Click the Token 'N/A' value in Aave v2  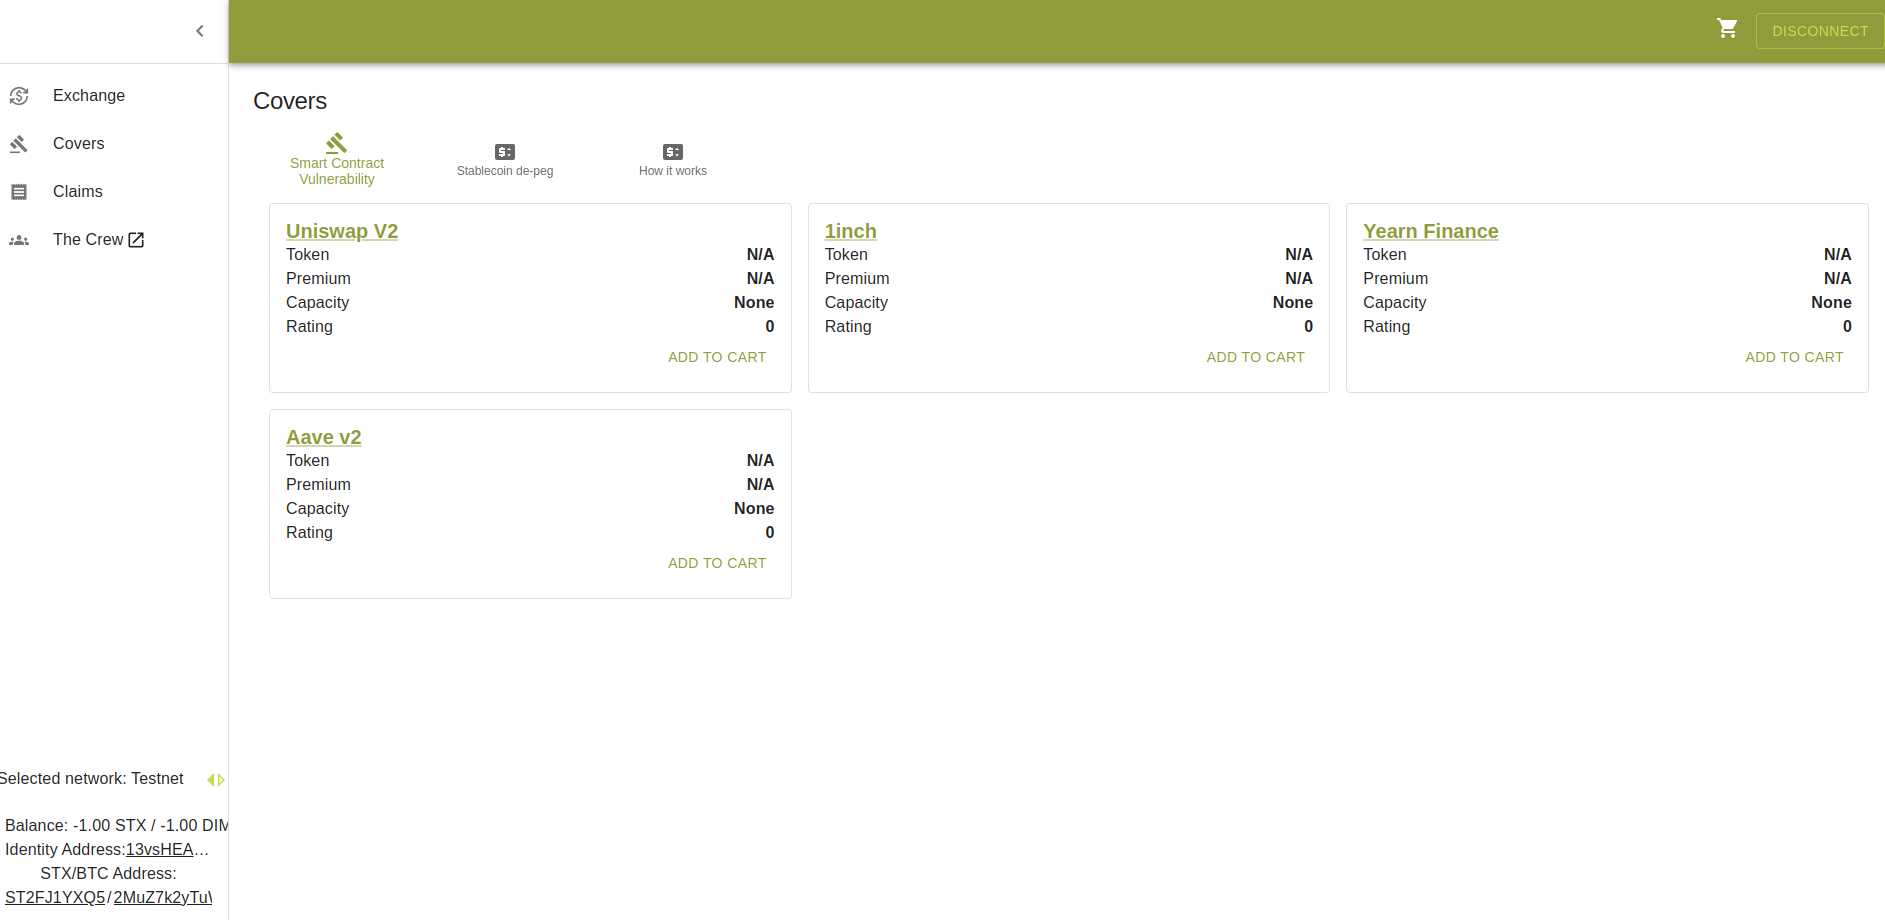pyautogui.click(x=760, y=461)
